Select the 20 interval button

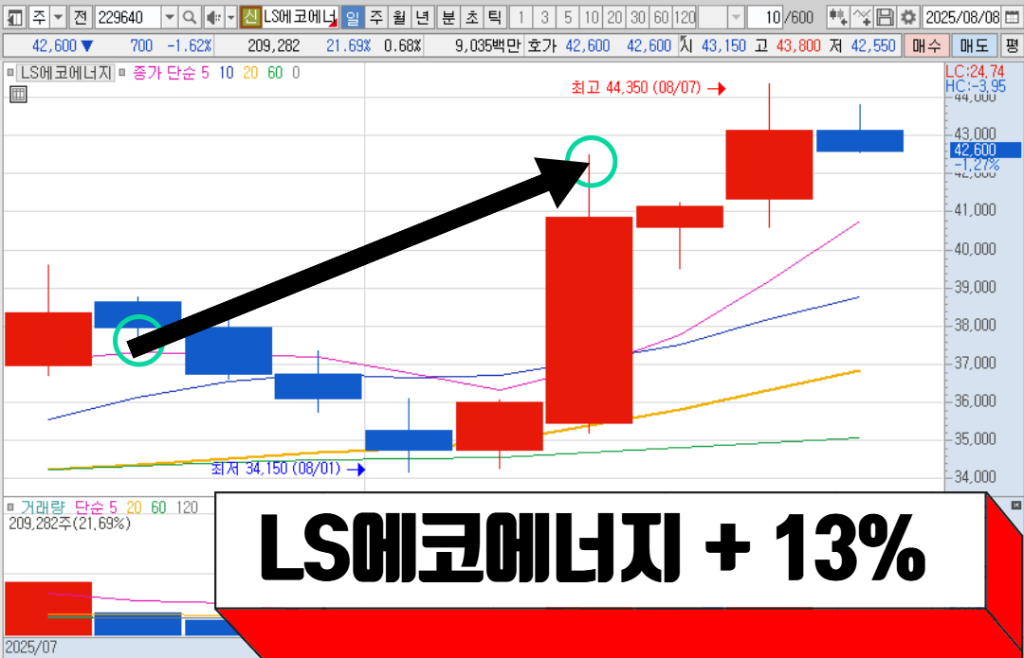[x=615, y=17]
